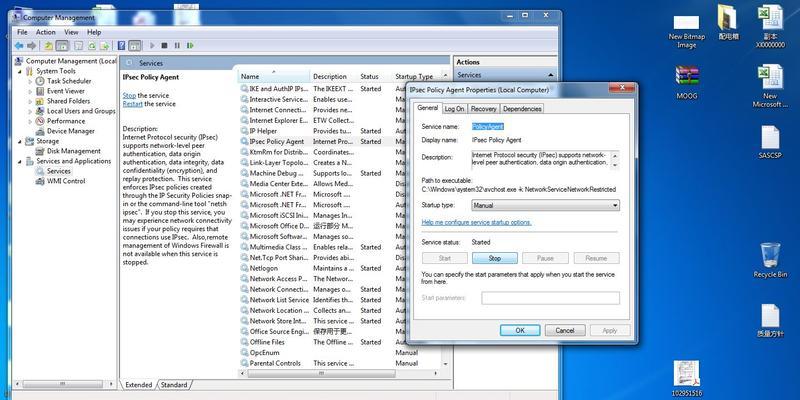Open the SASCSP file on desktop
The width and height of the screenshot is (800, 400).
tap(770, 142)
